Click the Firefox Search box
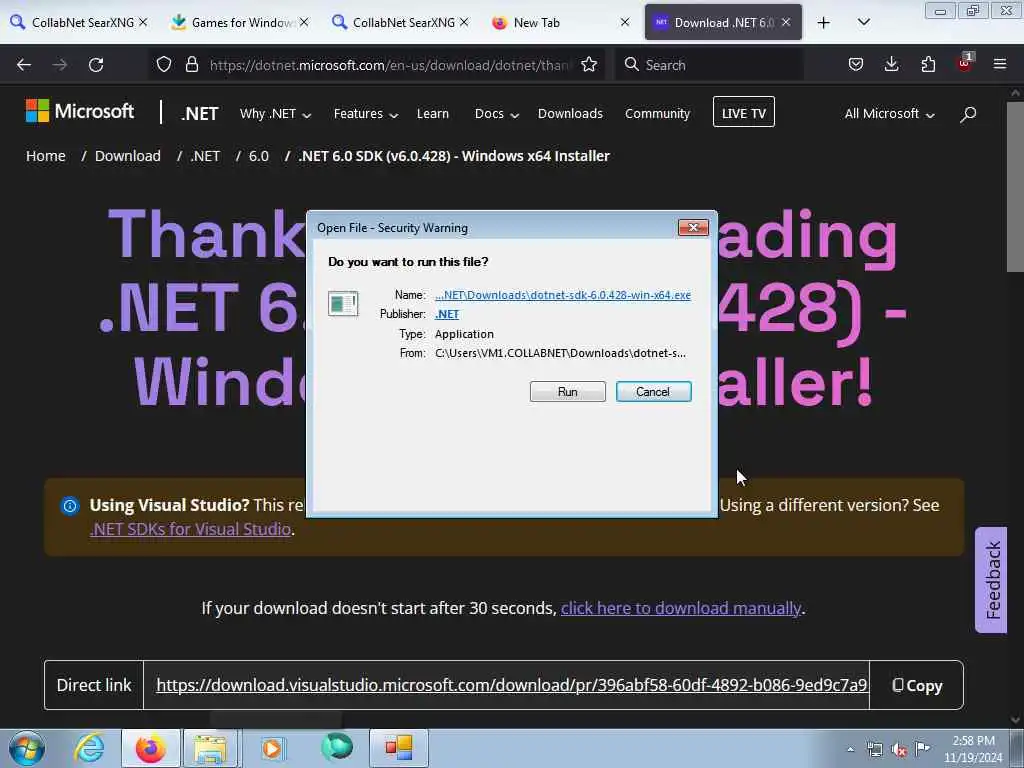Viewport: 1024px width, 768px height. point(709,65)
